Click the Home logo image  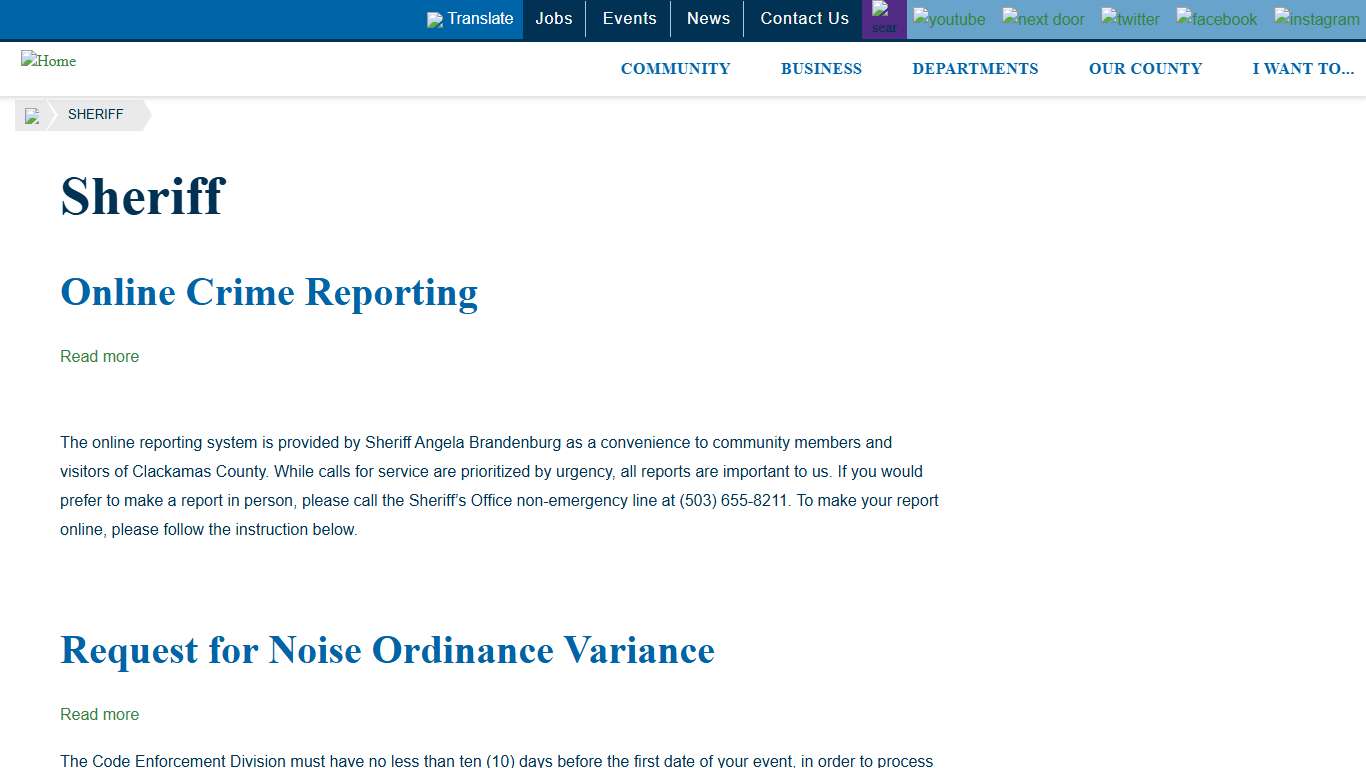(x=48, y=61)
